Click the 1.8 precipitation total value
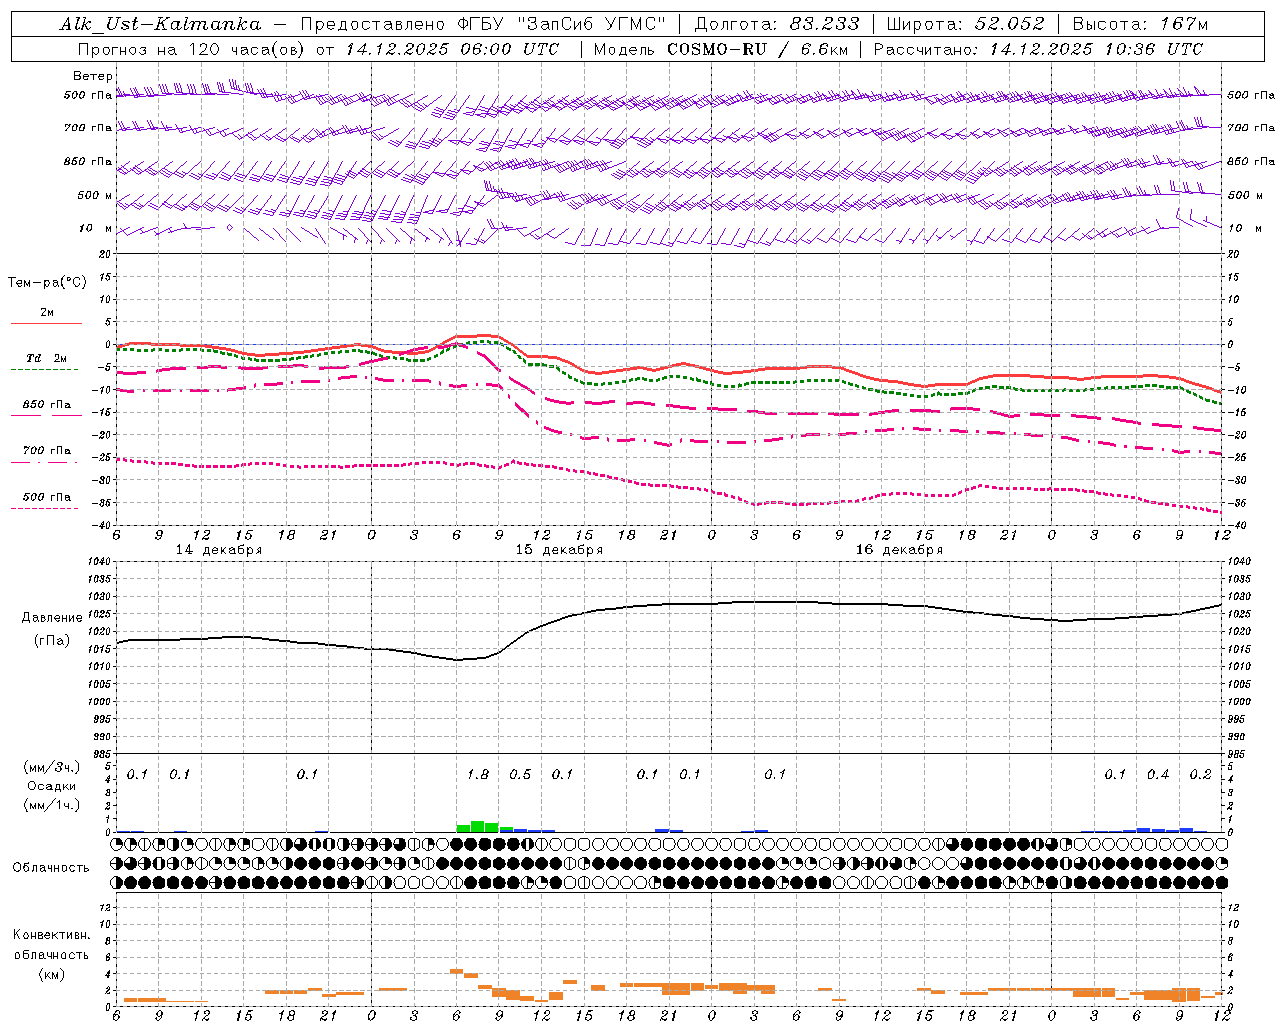1280x1024 pixels. (x=478, y=775)
